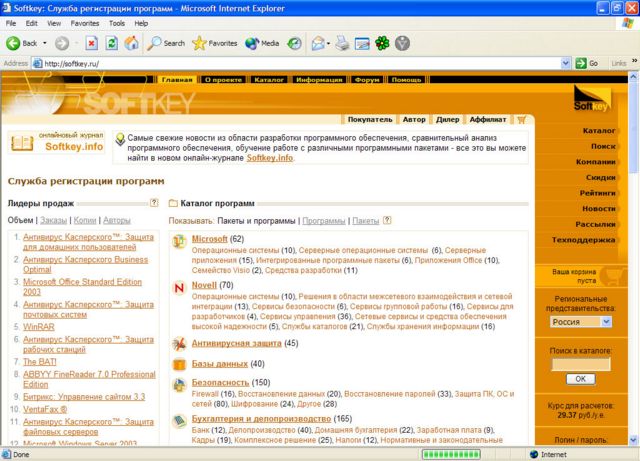640x461 pixels.
Task: Click the Mail envelope toolbar icon
Action: point(318,43)
